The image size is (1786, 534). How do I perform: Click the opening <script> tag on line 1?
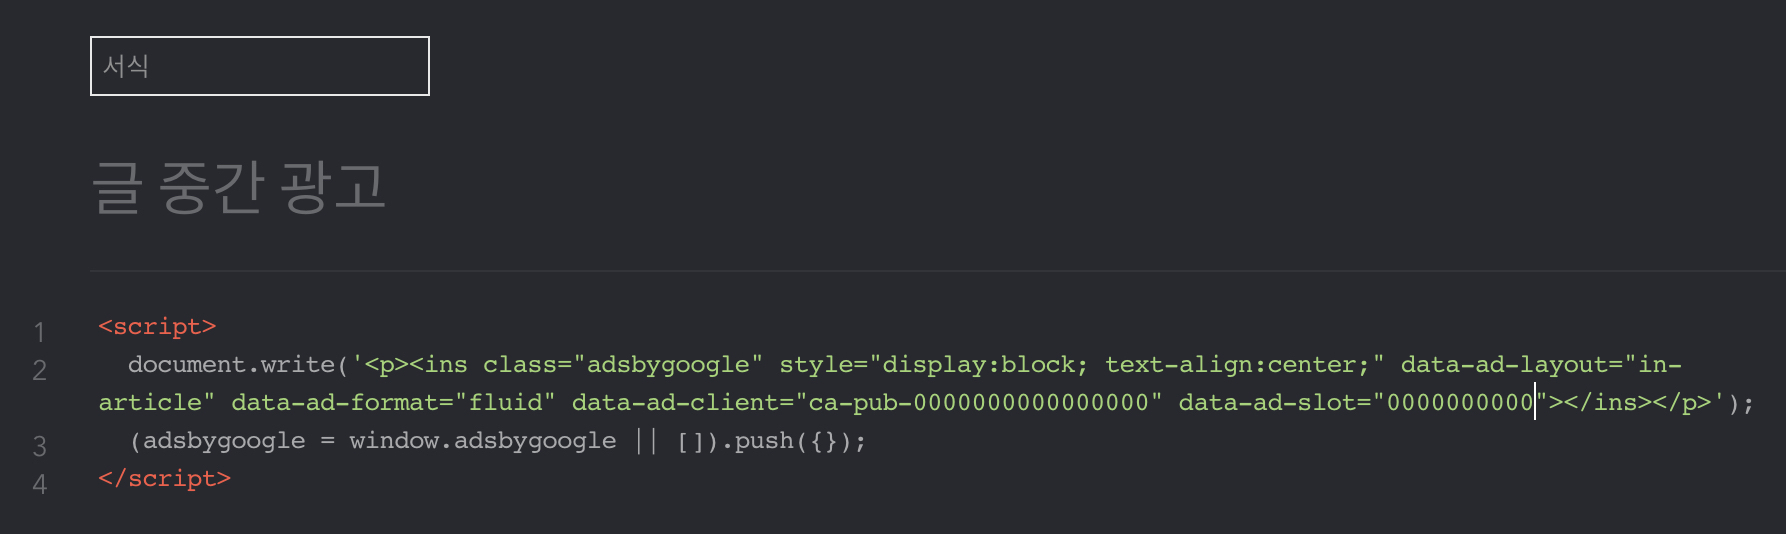pyautogui.click(x=157, y=327)
